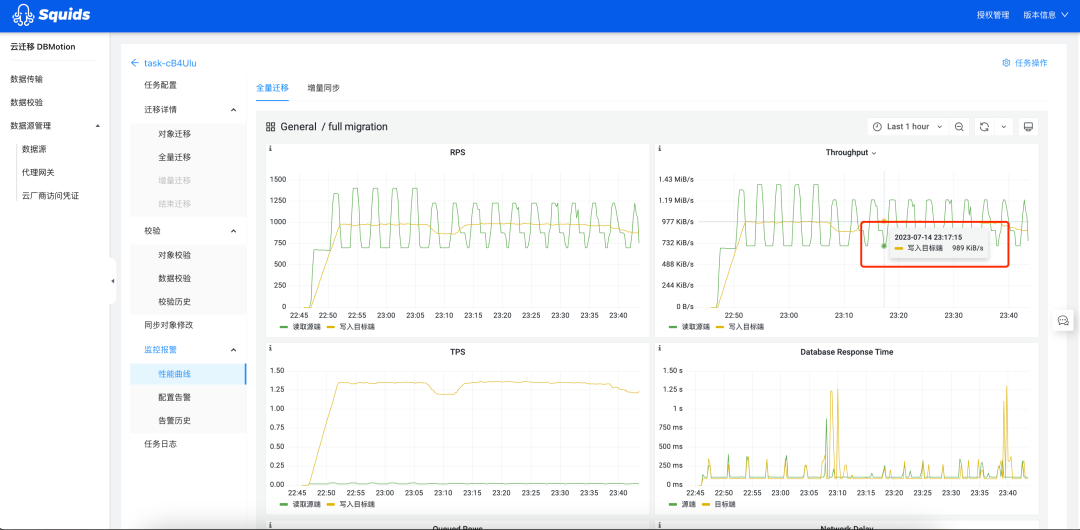Switch to the 增量同步 tab
Viewport: 1080px width, 530px height.
tap(323, 88)
